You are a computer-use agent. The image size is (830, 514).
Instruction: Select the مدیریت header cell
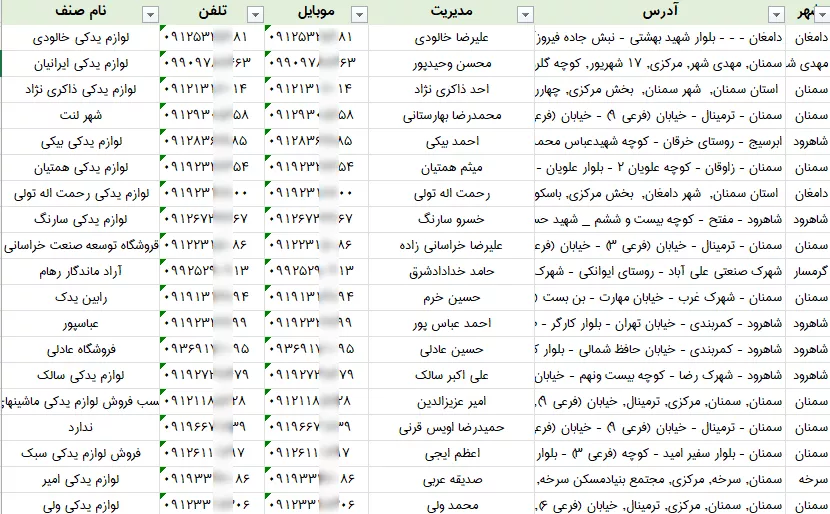tap(452, 12)
